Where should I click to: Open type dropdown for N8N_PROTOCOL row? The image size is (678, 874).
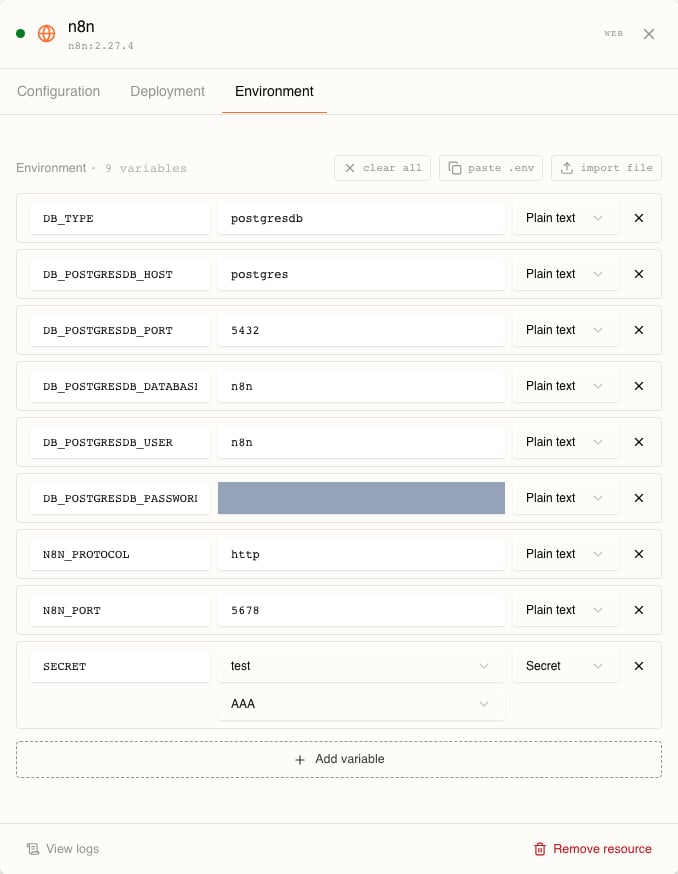565,554
